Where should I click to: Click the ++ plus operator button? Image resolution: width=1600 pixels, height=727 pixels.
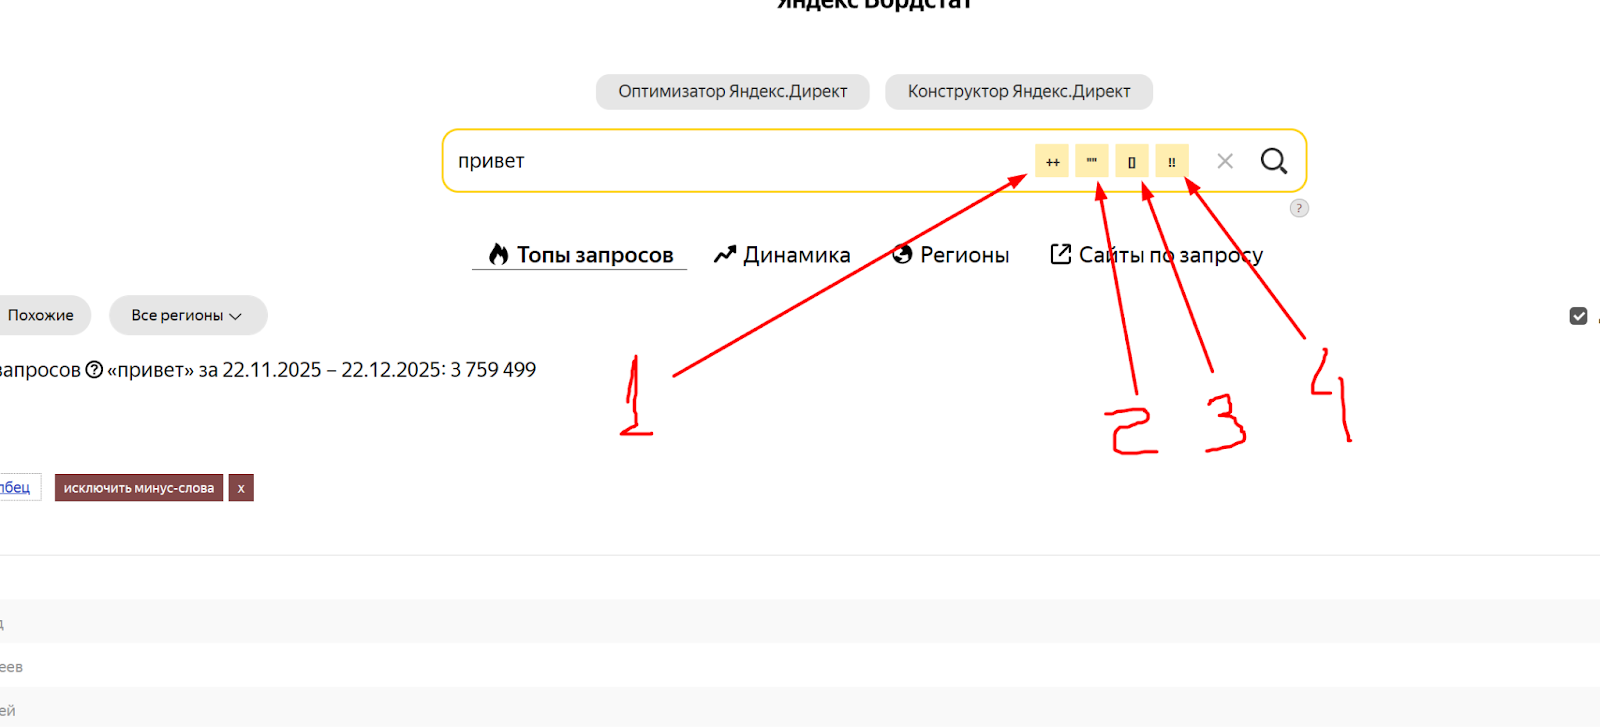1051,161
